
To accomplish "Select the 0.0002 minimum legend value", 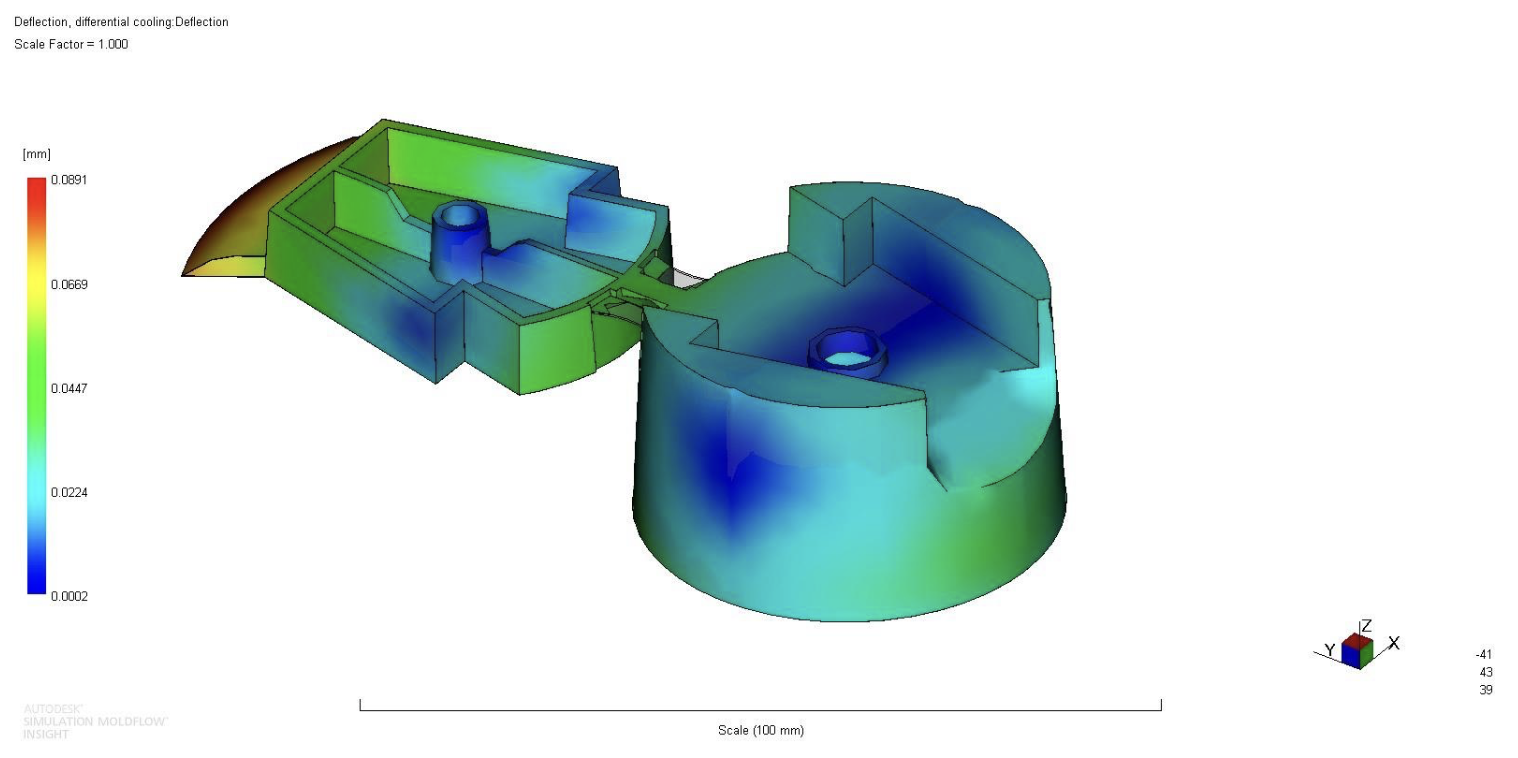I will pyautogui.click(x=70, y=597).
